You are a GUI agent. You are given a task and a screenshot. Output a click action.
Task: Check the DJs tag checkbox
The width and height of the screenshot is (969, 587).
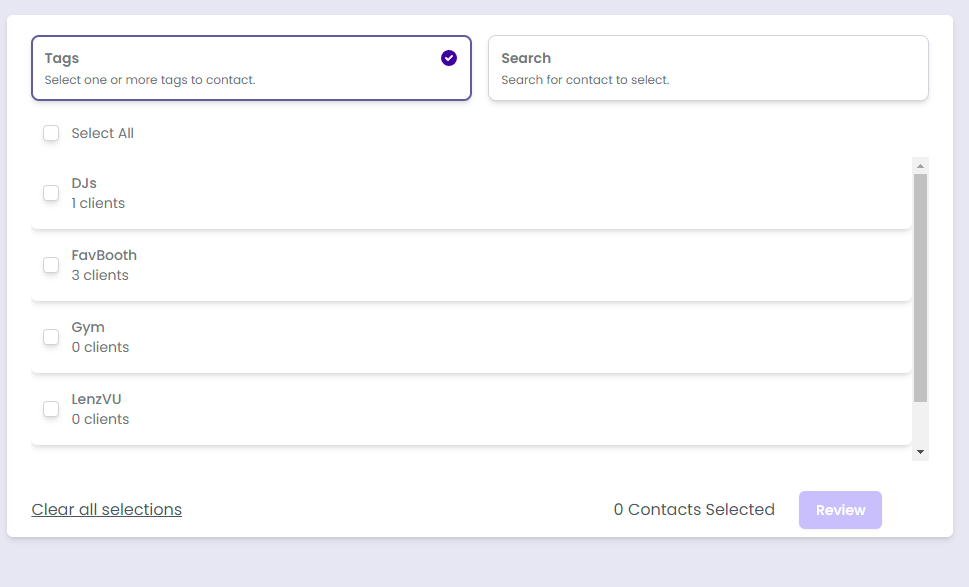(51, 193)
